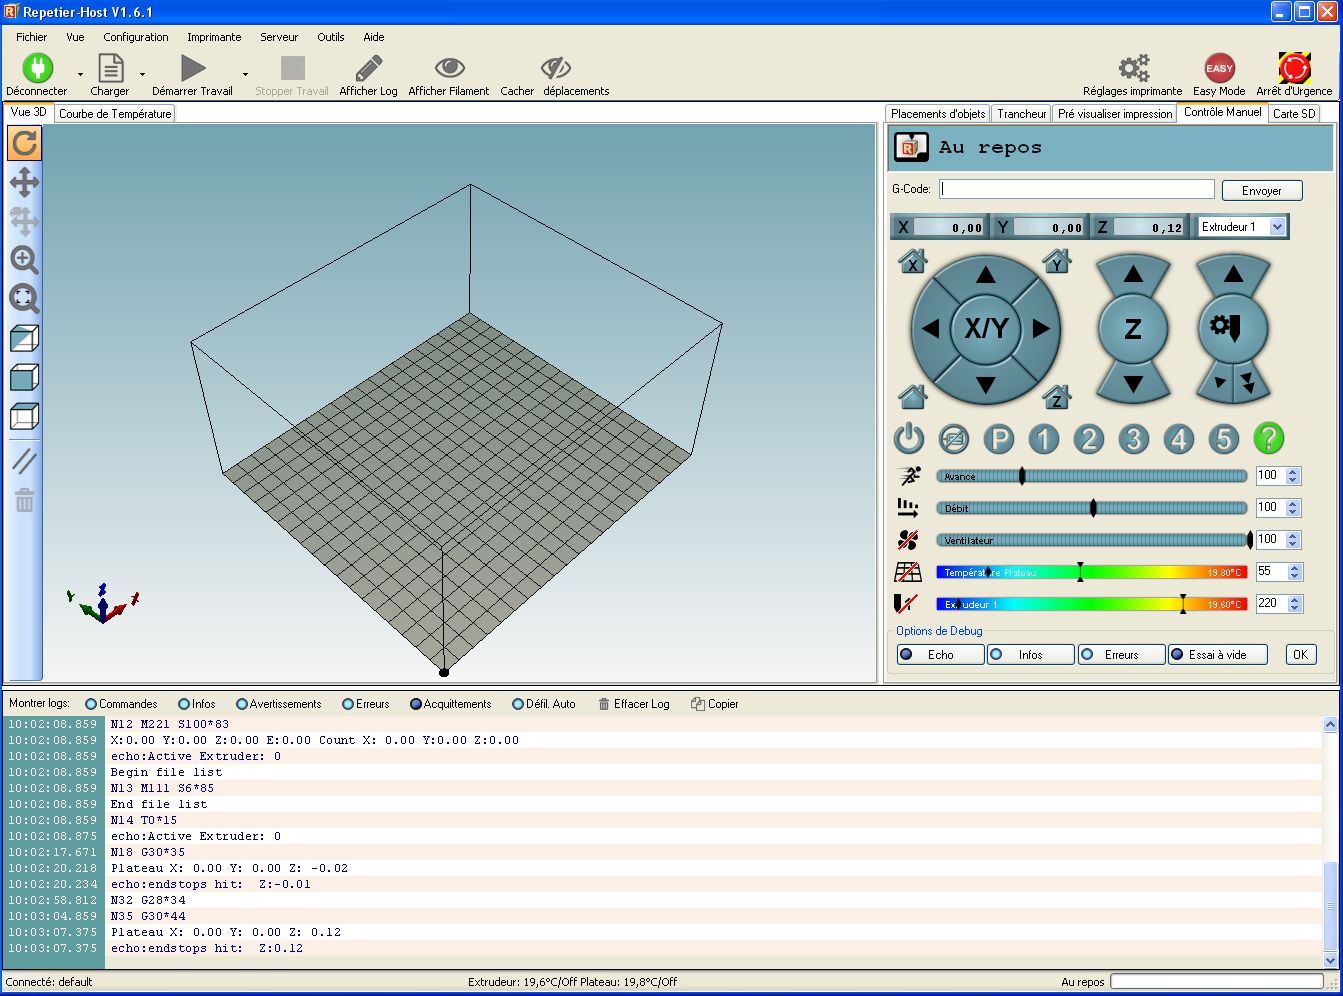Click the Afficher Log pencil icon

pyautogui.click(x=368, y=68)
